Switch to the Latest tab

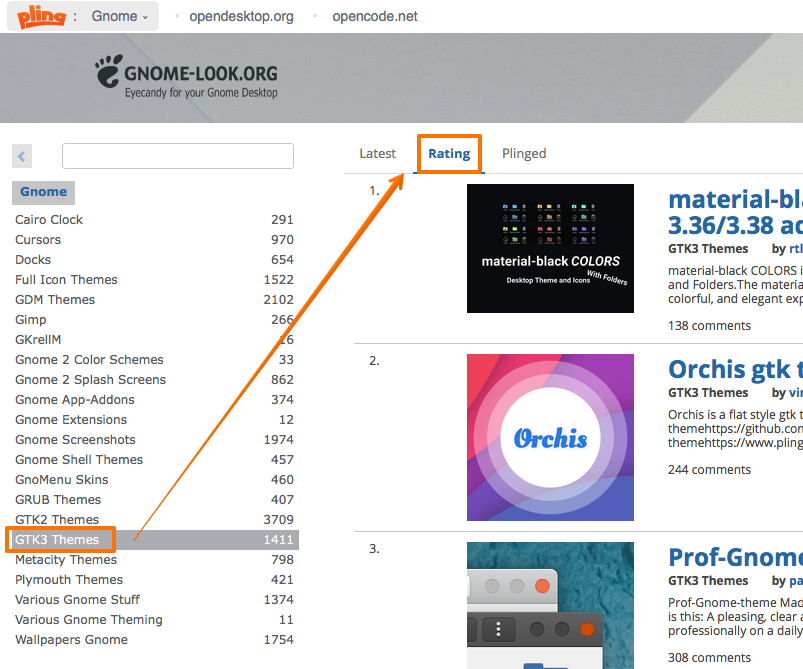[377, 154]
